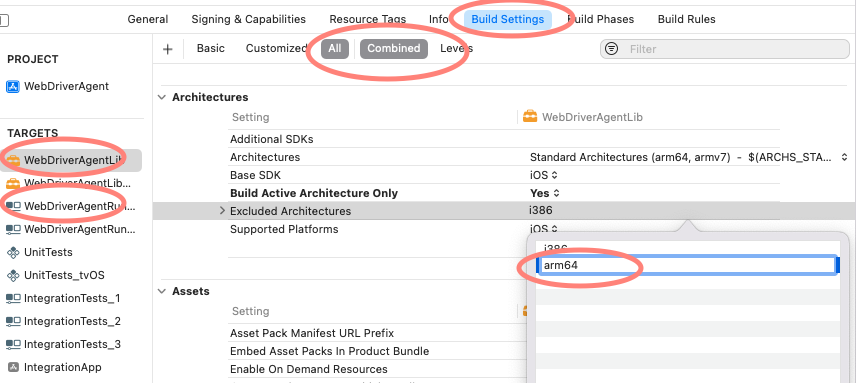Expand the Excluded Architectures row
856x383 pixels.
click(x=222, y=211)
